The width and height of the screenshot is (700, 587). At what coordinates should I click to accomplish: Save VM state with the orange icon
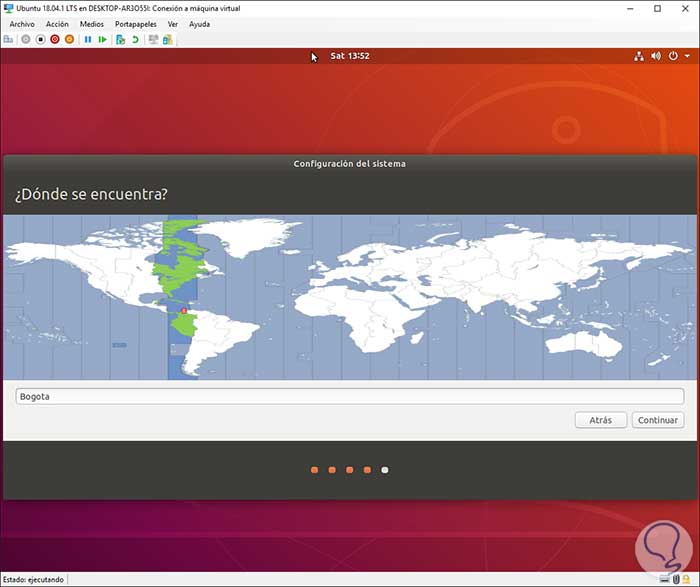[x=70, y=40]
